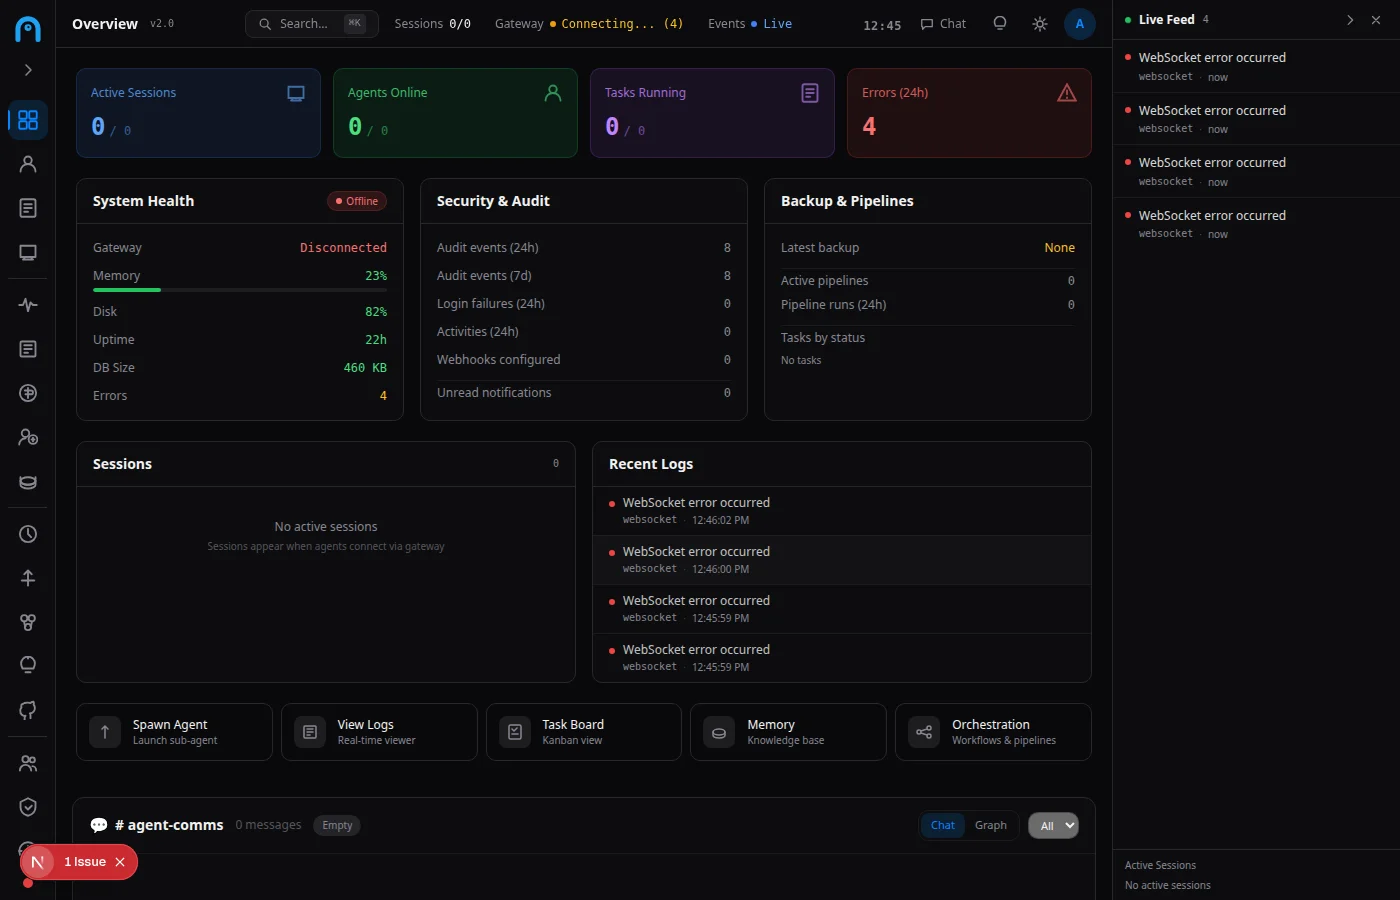Dismiss the 1 Issue badge
Image resolution: width=1400 pixels, height=900 pixels.
(120, 862)
